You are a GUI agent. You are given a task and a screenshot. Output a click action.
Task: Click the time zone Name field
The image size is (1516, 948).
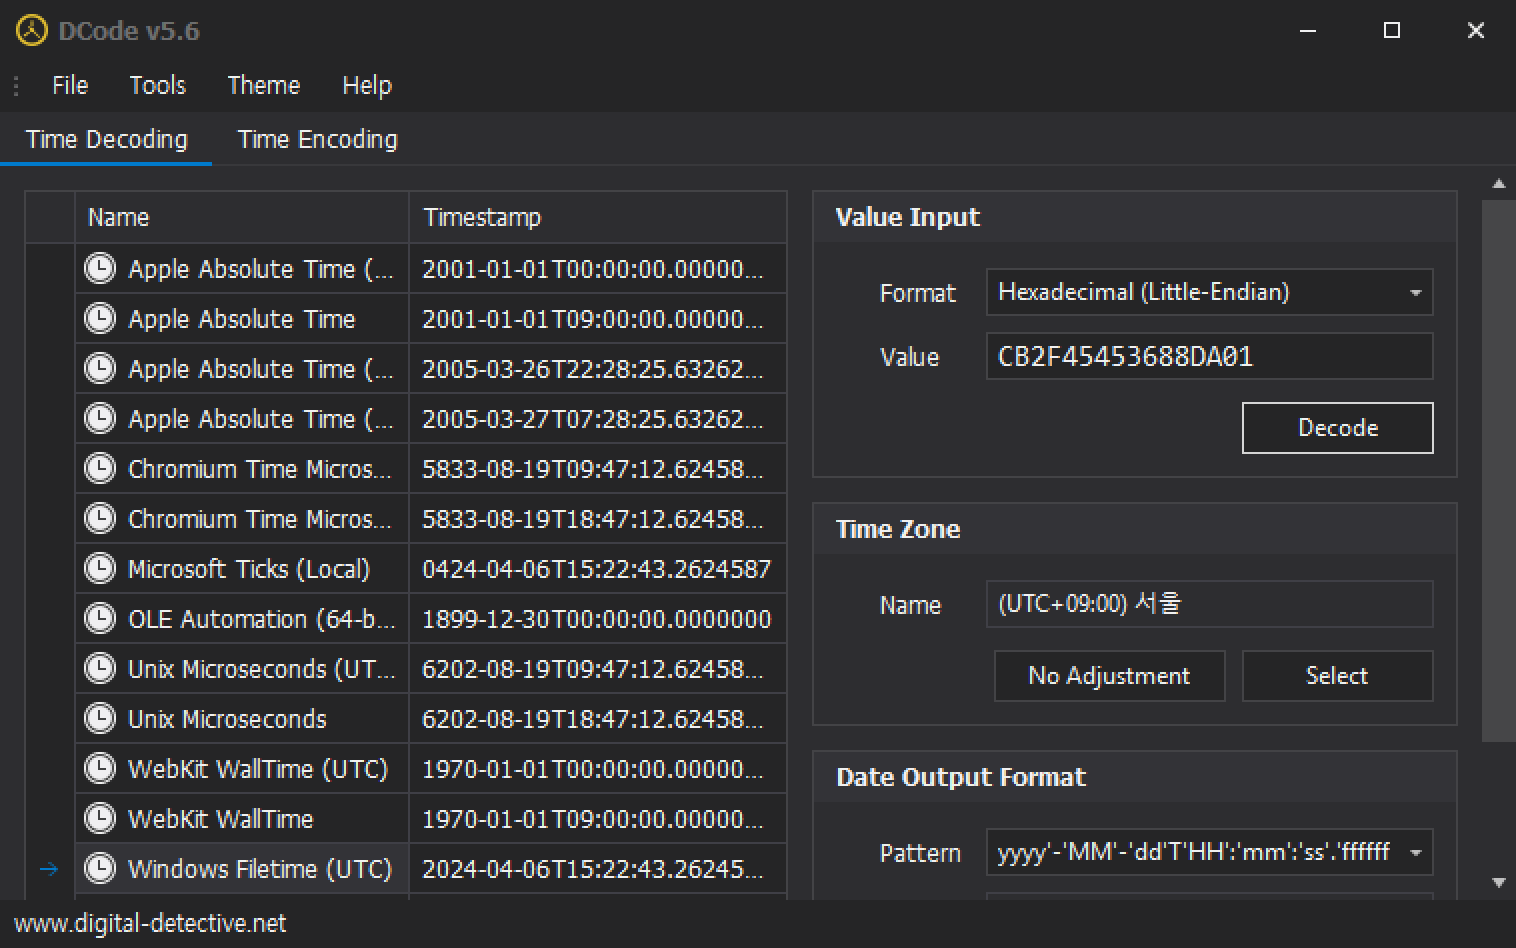coord(1209,604)
